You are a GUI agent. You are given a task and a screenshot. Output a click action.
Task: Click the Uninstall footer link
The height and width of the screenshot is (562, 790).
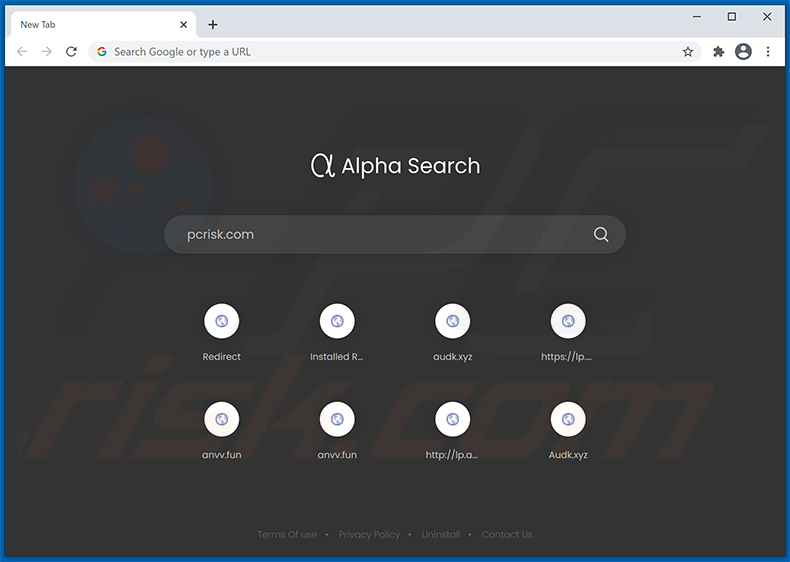[x=441, y=534]
